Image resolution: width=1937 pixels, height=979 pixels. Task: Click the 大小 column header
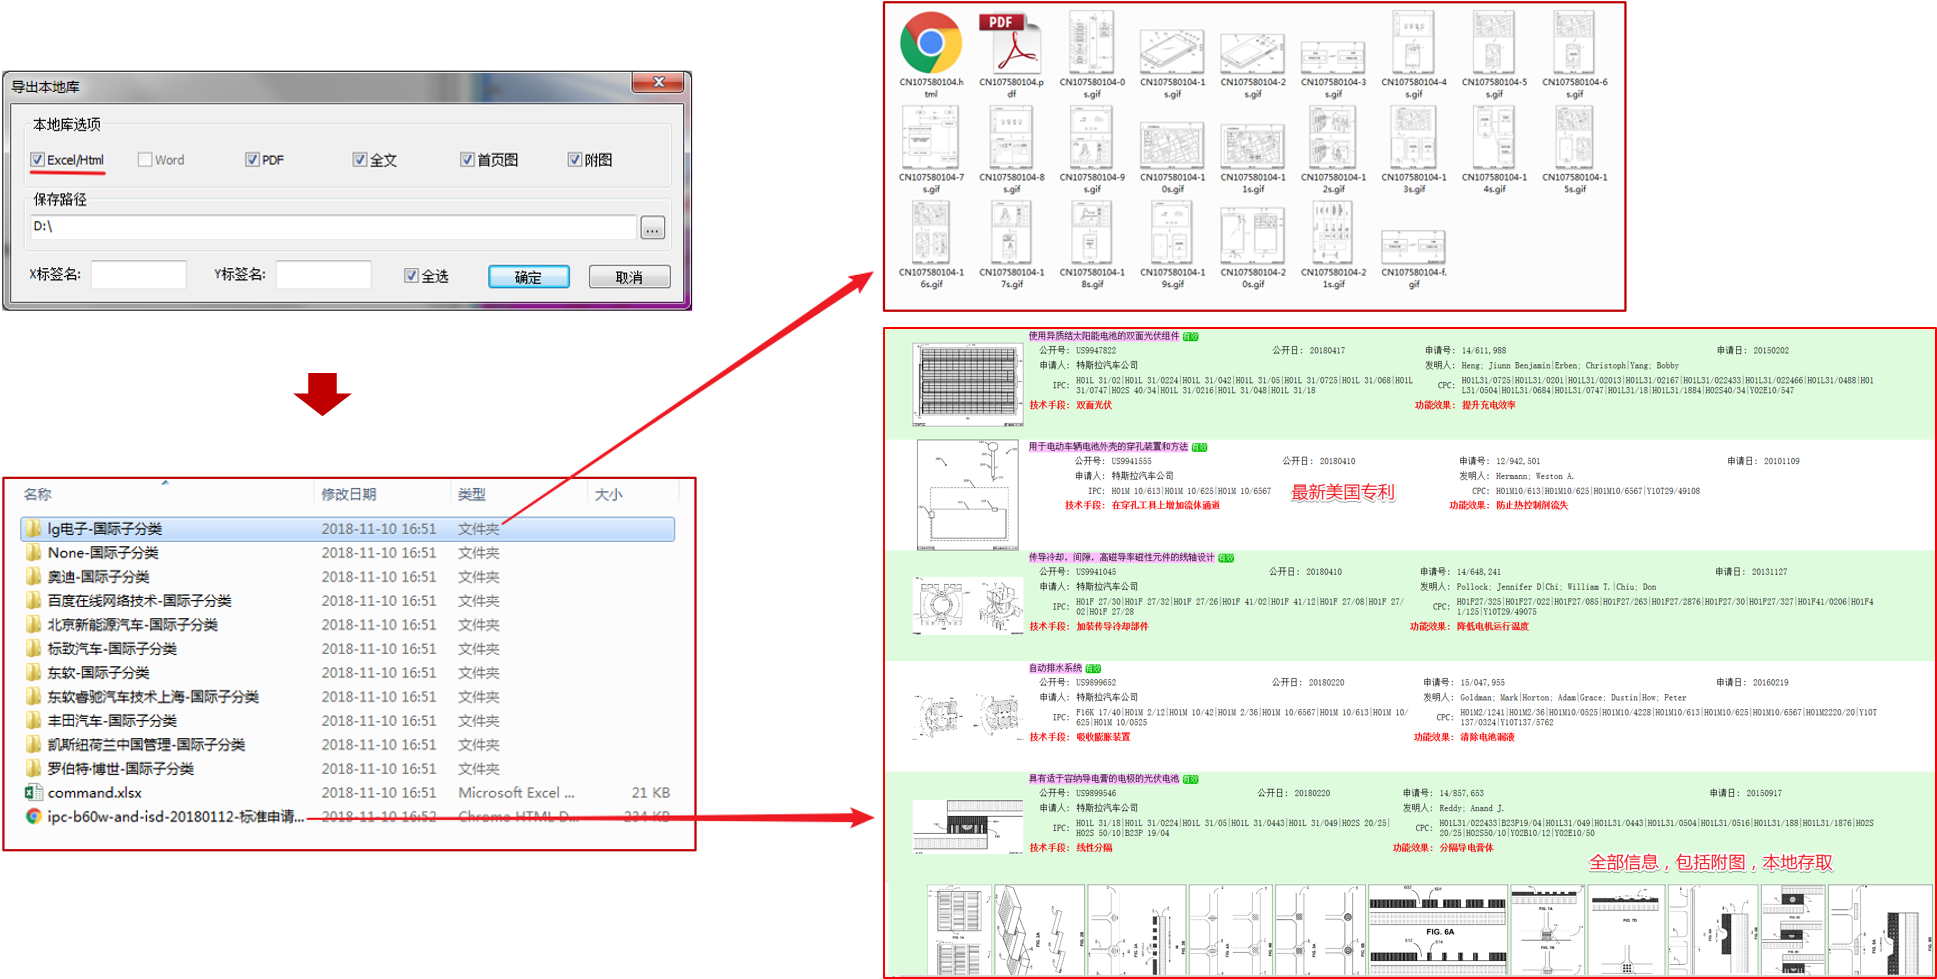608,494
